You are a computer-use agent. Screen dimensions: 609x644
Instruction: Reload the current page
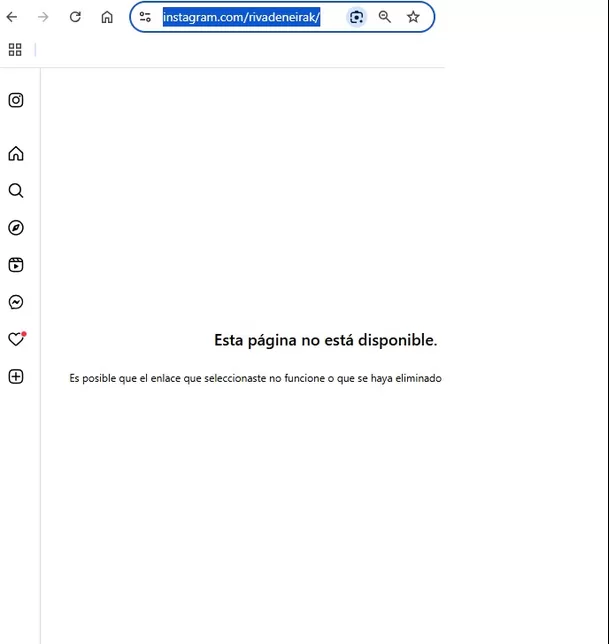tap(75, 17)
